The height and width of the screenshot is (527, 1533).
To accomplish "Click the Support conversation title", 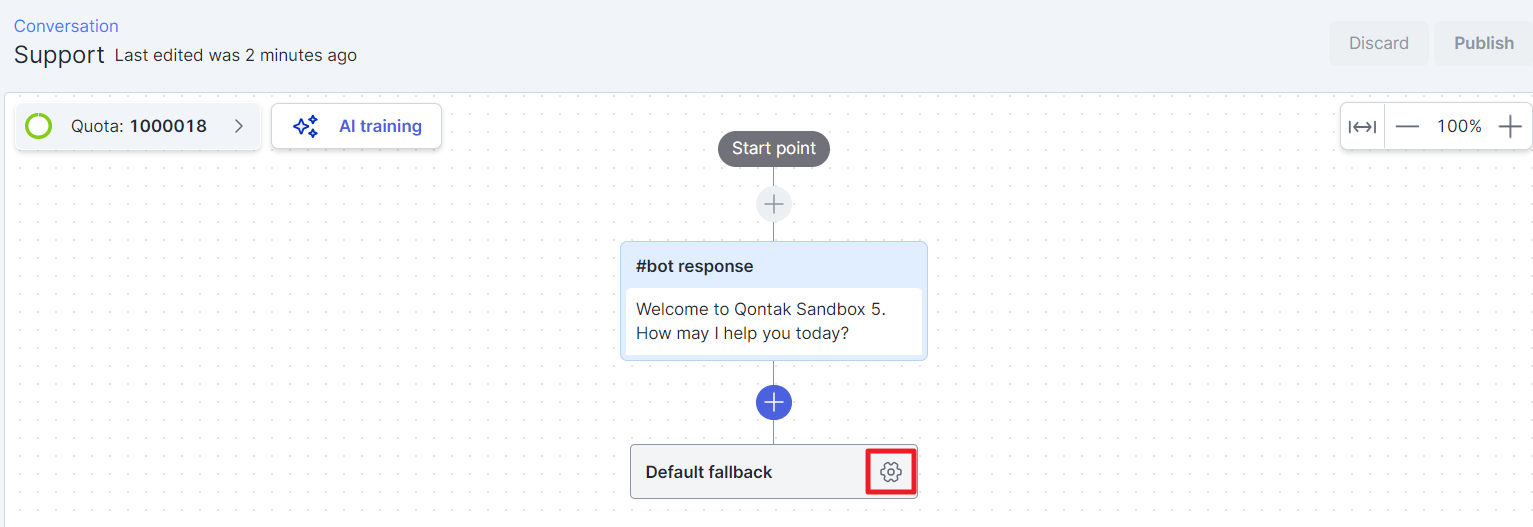I will (x=59, y=55).
